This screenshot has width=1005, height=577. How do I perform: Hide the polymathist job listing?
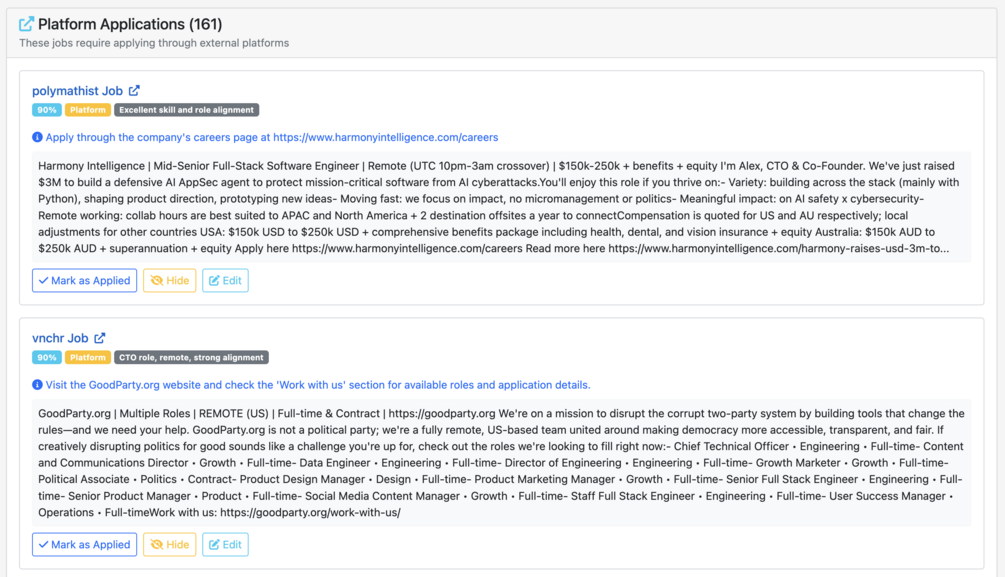point(169,281)
